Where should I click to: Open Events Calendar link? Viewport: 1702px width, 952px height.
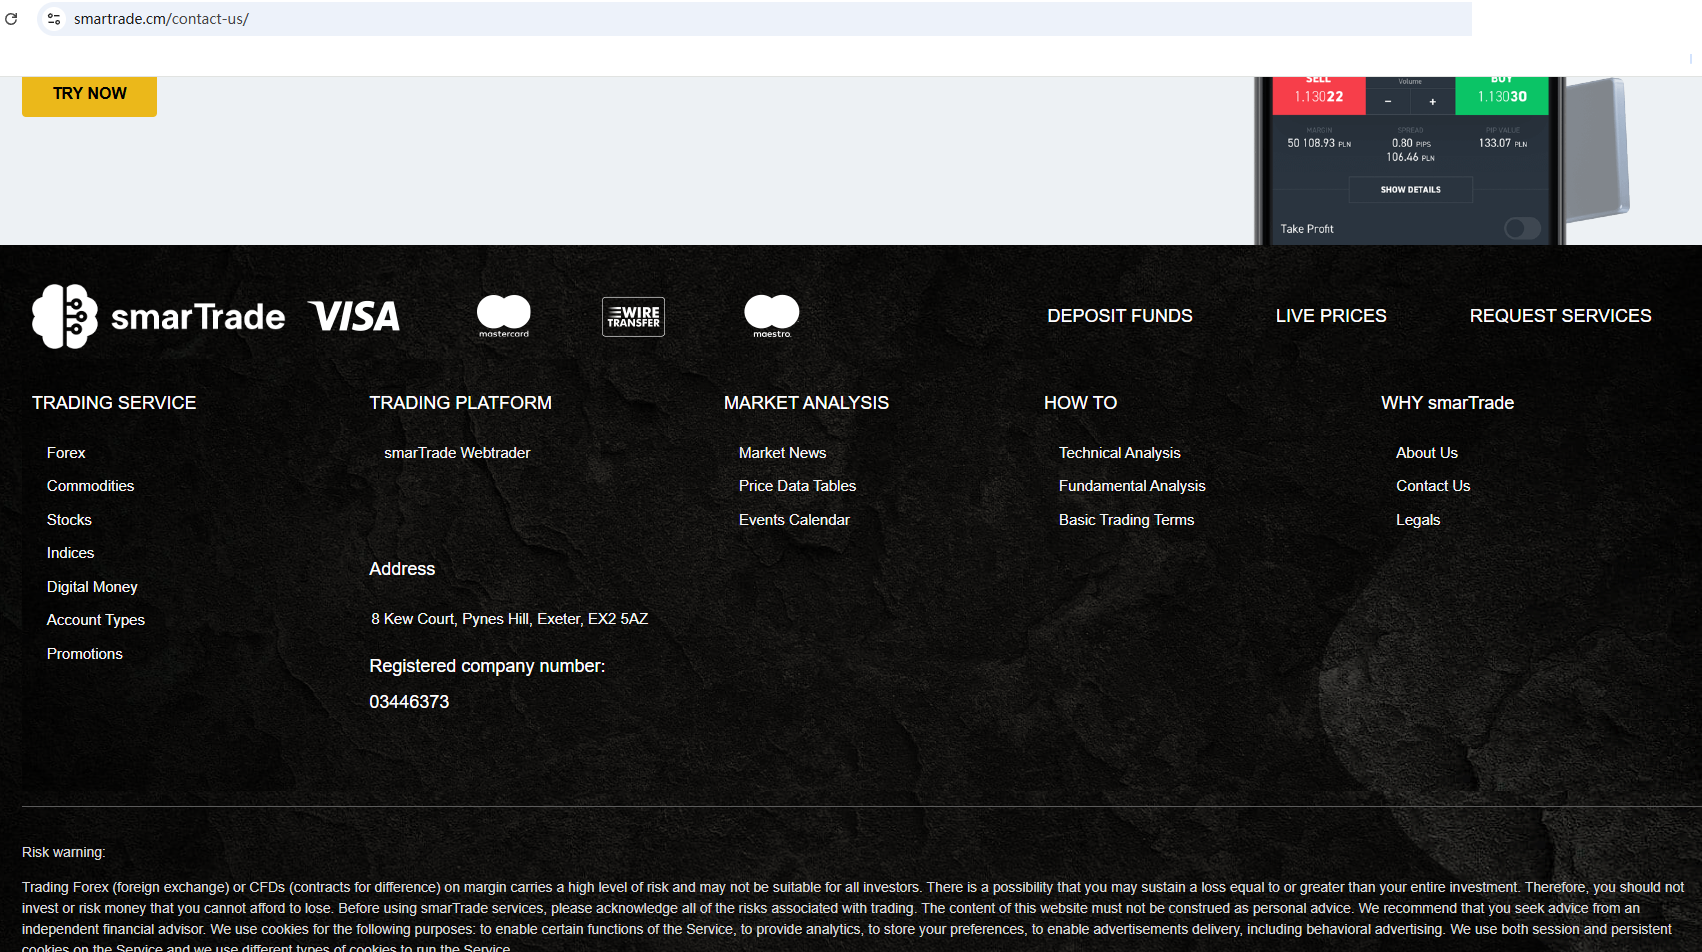click(794, 520)
